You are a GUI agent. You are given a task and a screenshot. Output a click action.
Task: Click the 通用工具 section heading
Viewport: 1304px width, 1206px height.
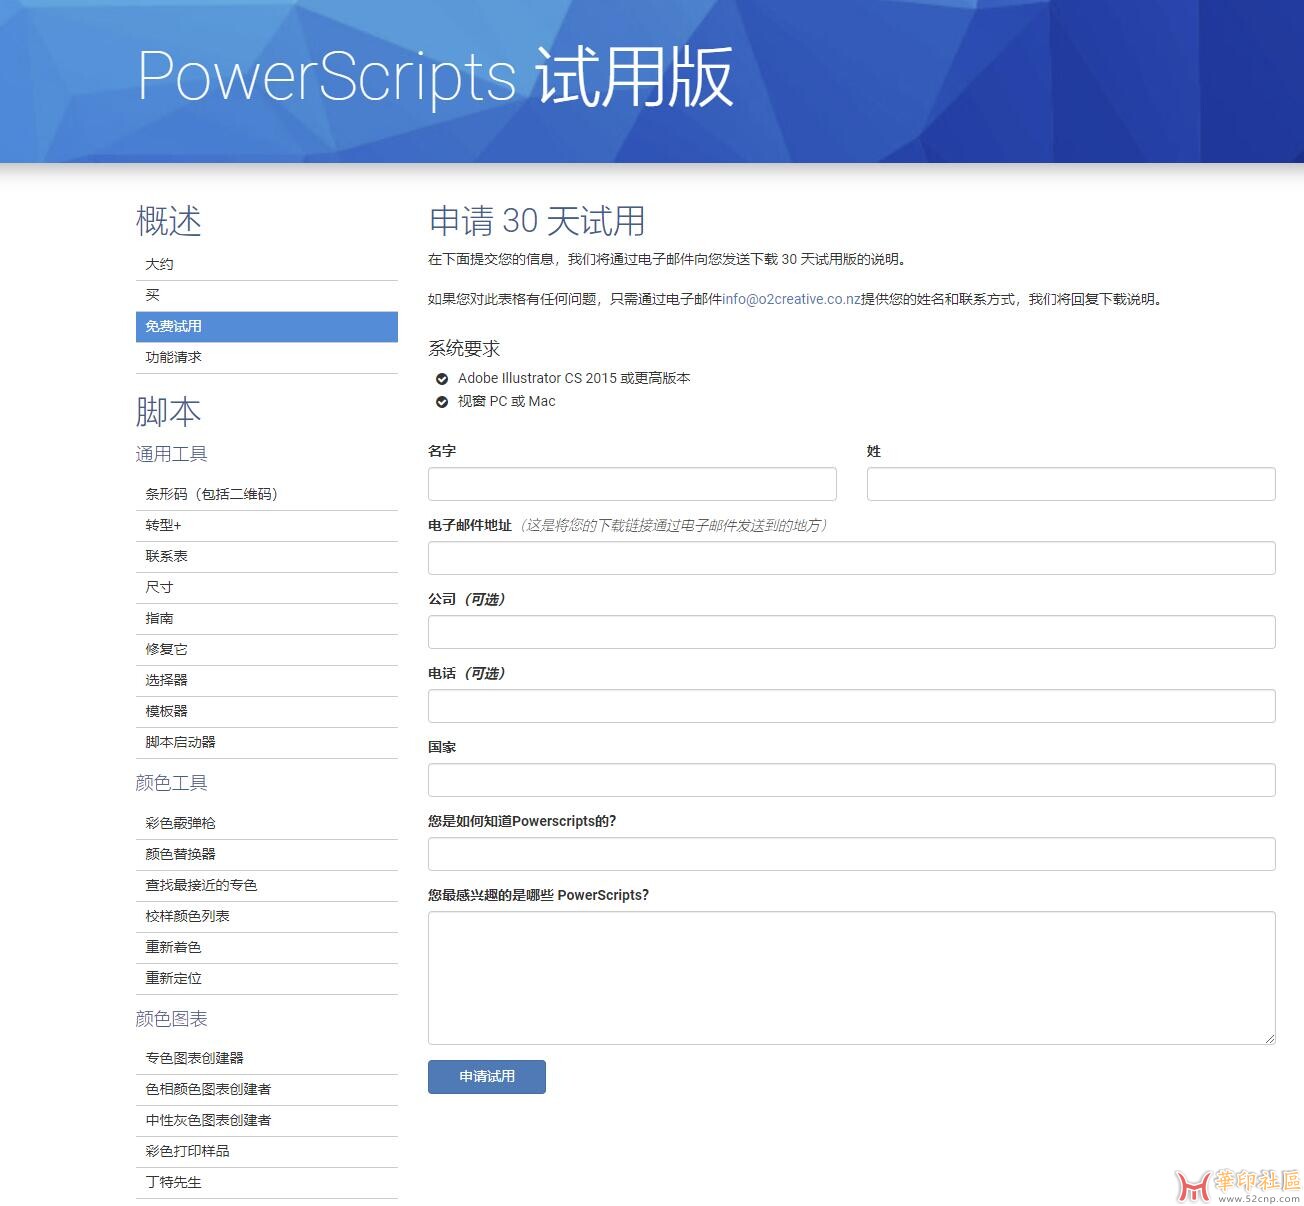coord(172,454)
